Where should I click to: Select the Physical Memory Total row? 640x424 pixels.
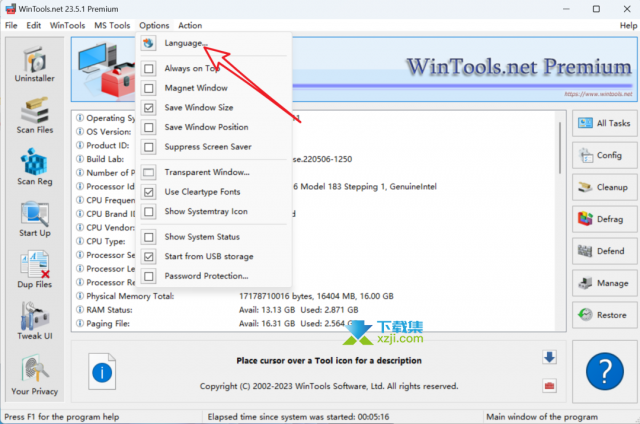tap(314, 296)
